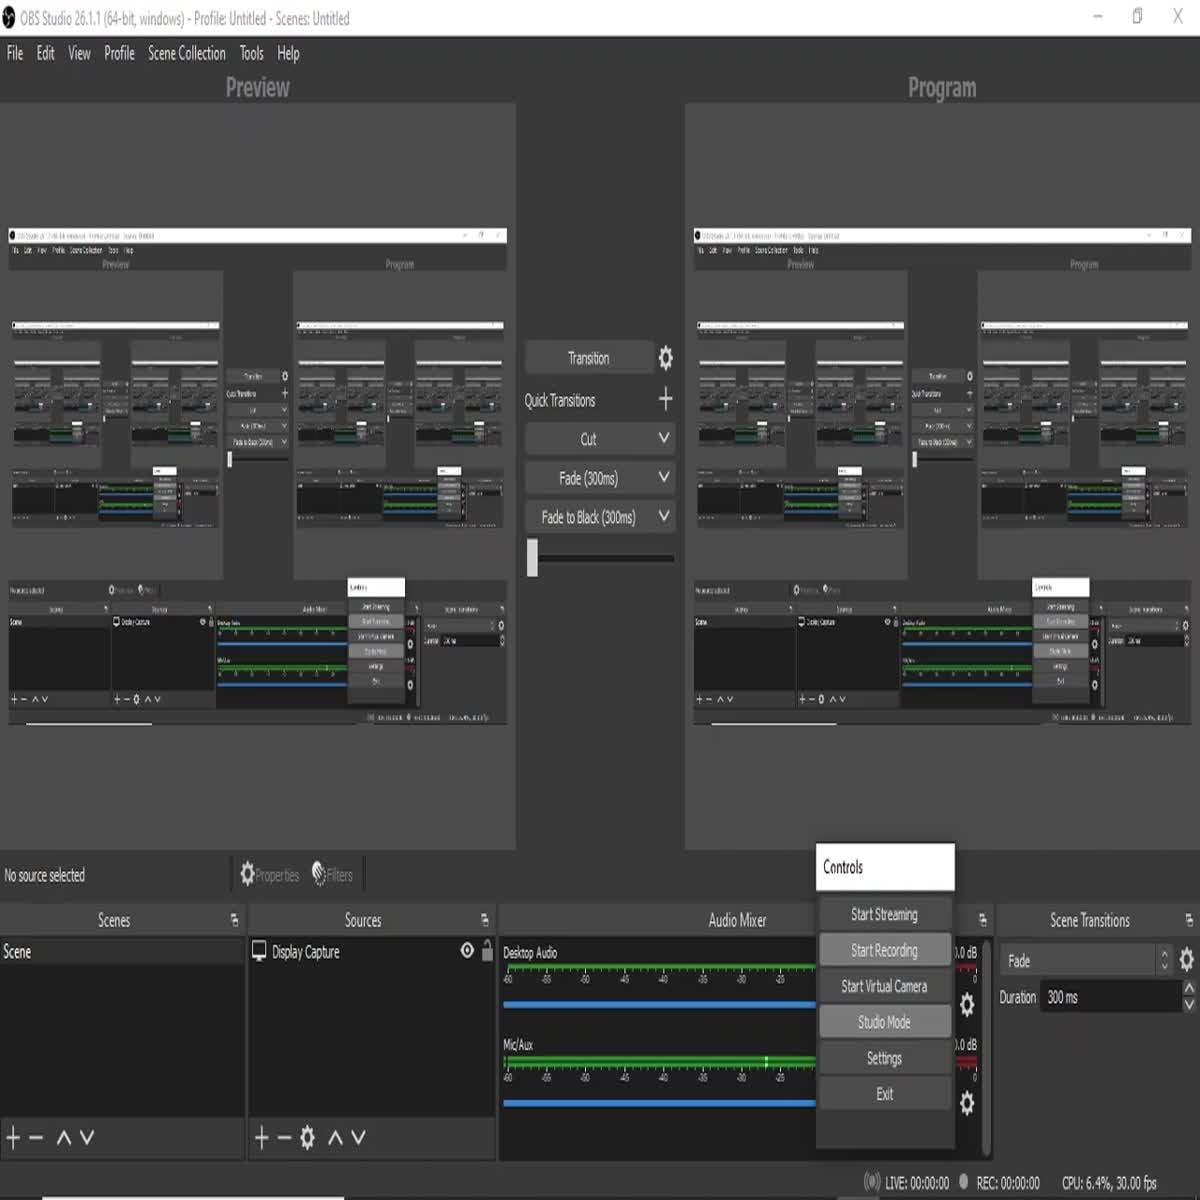
Task: Add a new quick transition with plus icon
Action: point(665,400)
